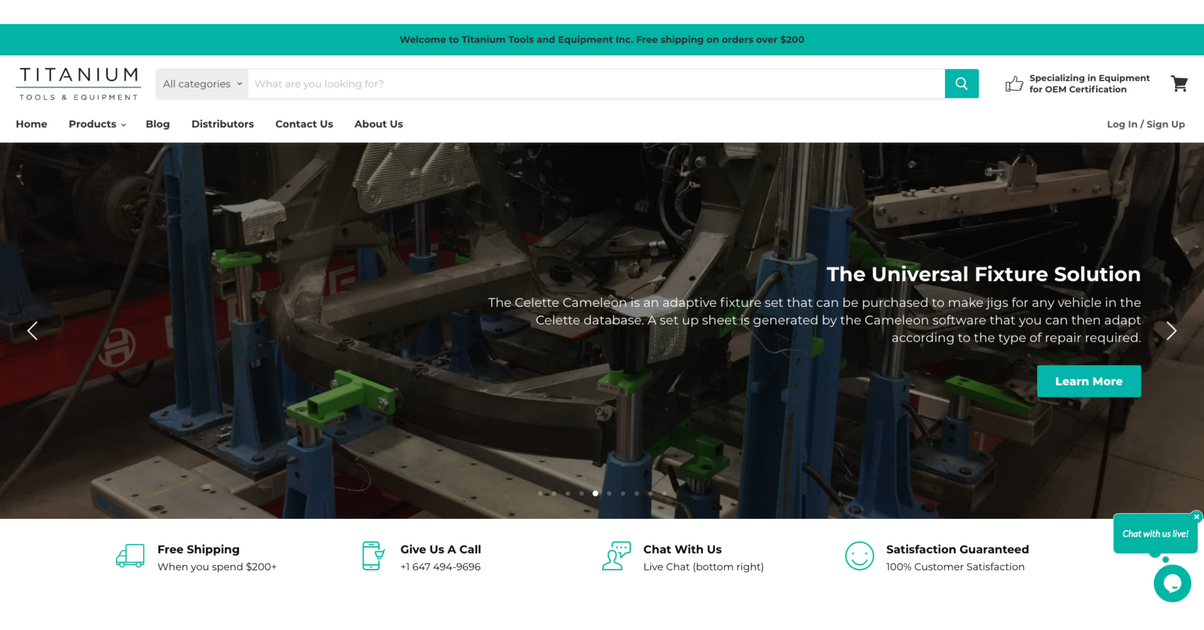1204x630 pixels.
Task: Expand the Products menu
Action: (97, 124)
